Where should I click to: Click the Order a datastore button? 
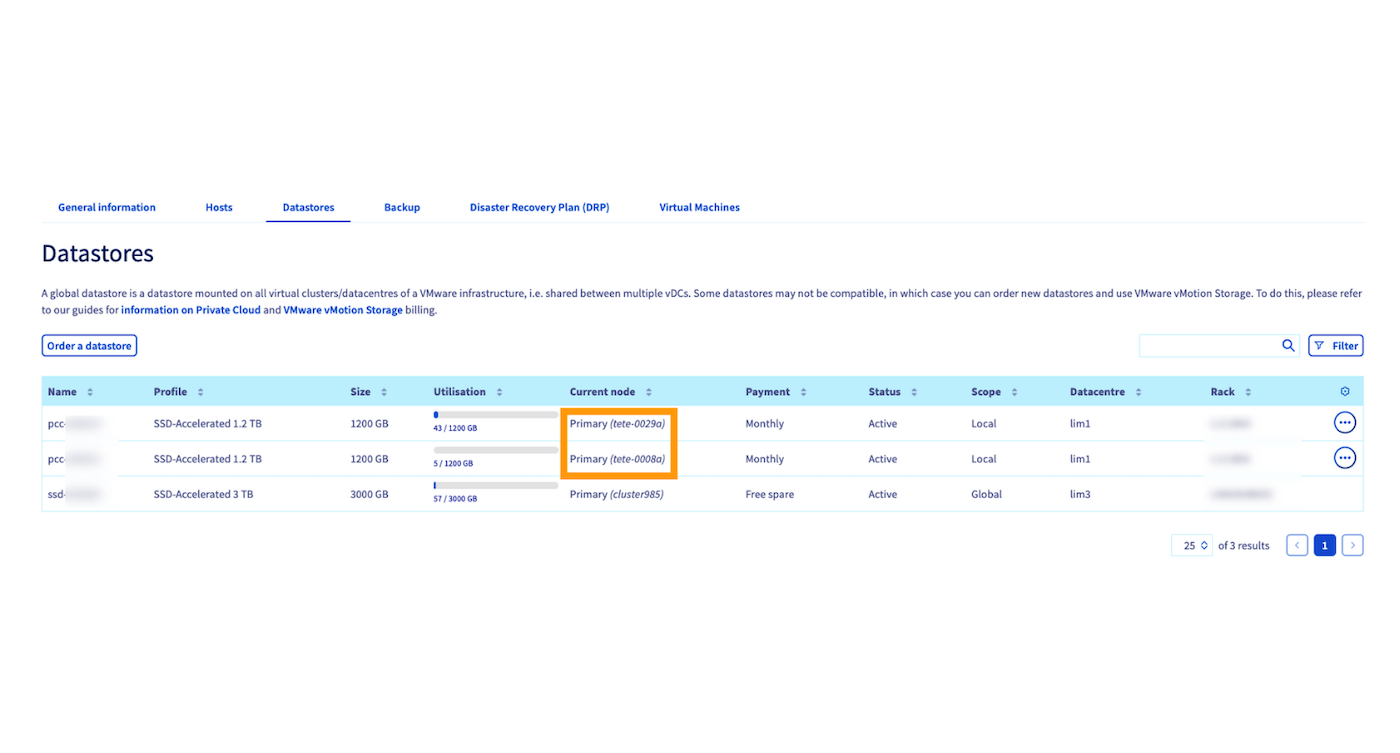[x=89, y=345]
